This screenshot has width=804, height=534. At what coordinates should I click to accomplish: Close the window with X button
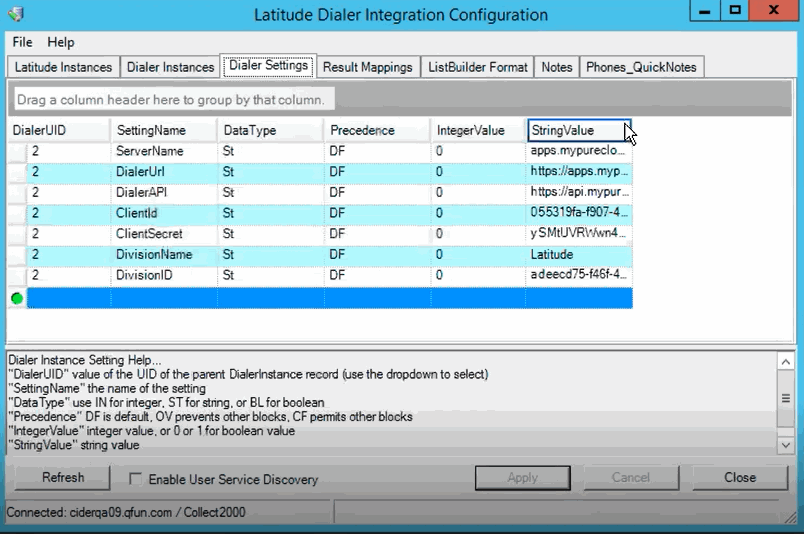click(774, 10)
